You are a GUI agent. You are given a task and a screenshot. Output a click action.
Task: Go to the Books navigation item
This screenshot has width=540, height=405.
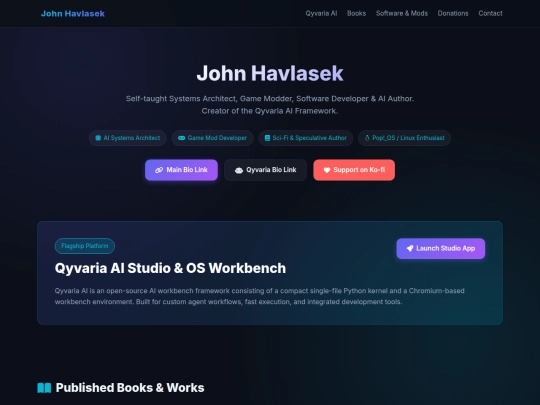click(x=356, y=13)
